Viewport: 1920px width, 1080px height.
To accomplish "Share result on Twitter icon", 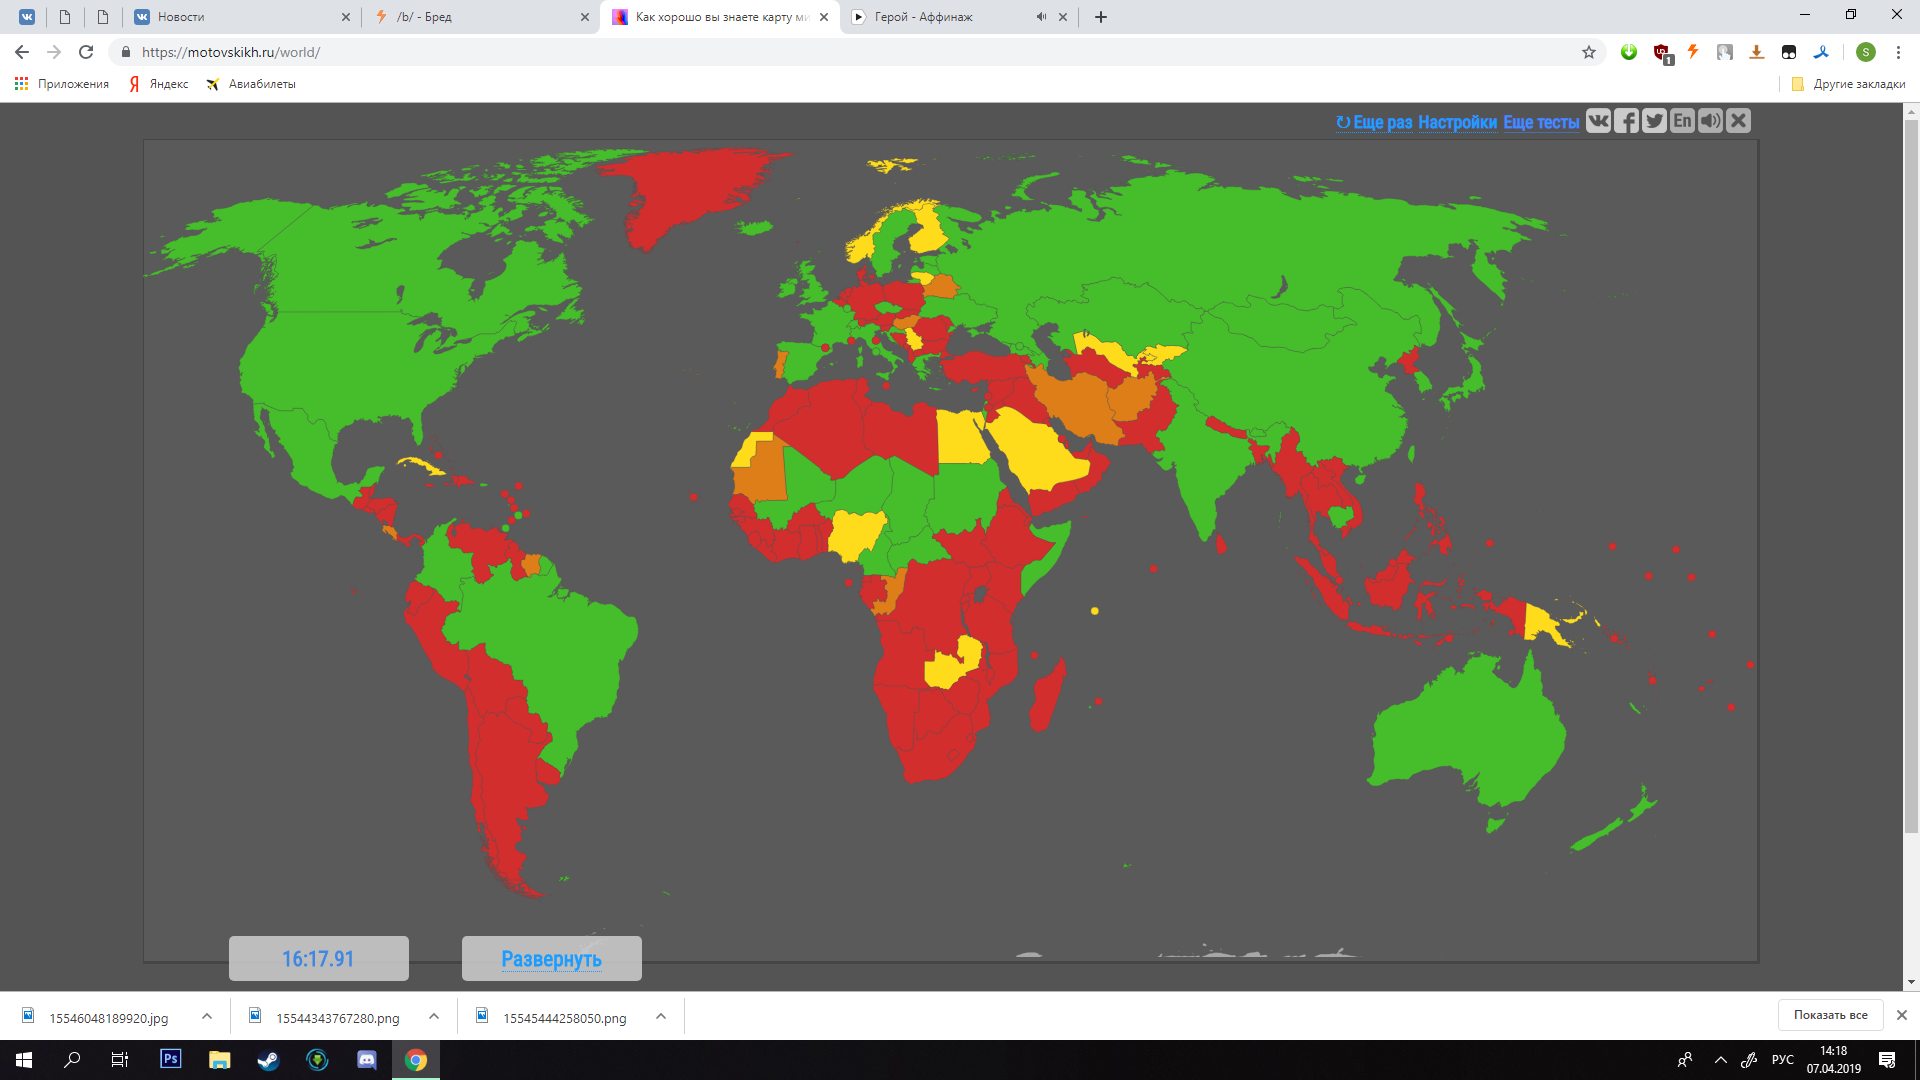I will click(x=1654, y=121).
